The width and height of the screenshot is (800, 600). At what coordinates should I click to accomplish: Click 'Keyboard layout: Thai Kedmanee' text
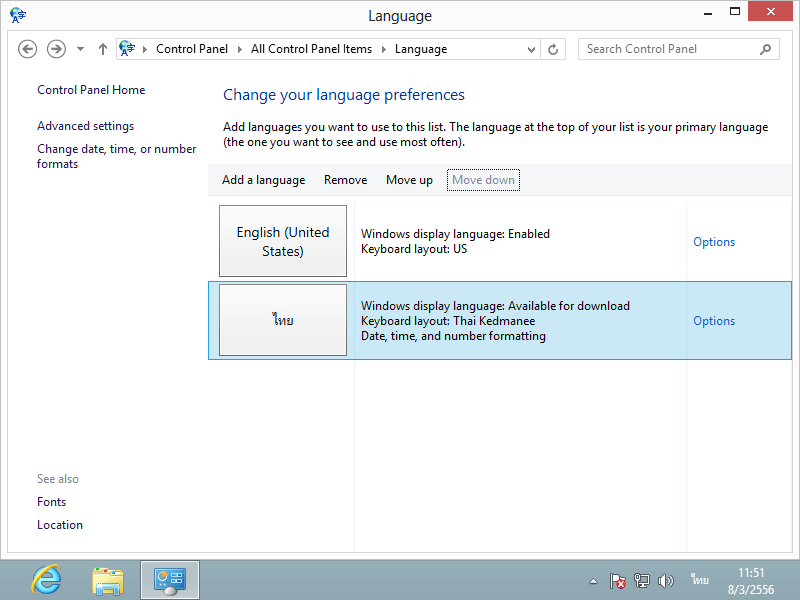pyautogui.click(x=448, y=321)
